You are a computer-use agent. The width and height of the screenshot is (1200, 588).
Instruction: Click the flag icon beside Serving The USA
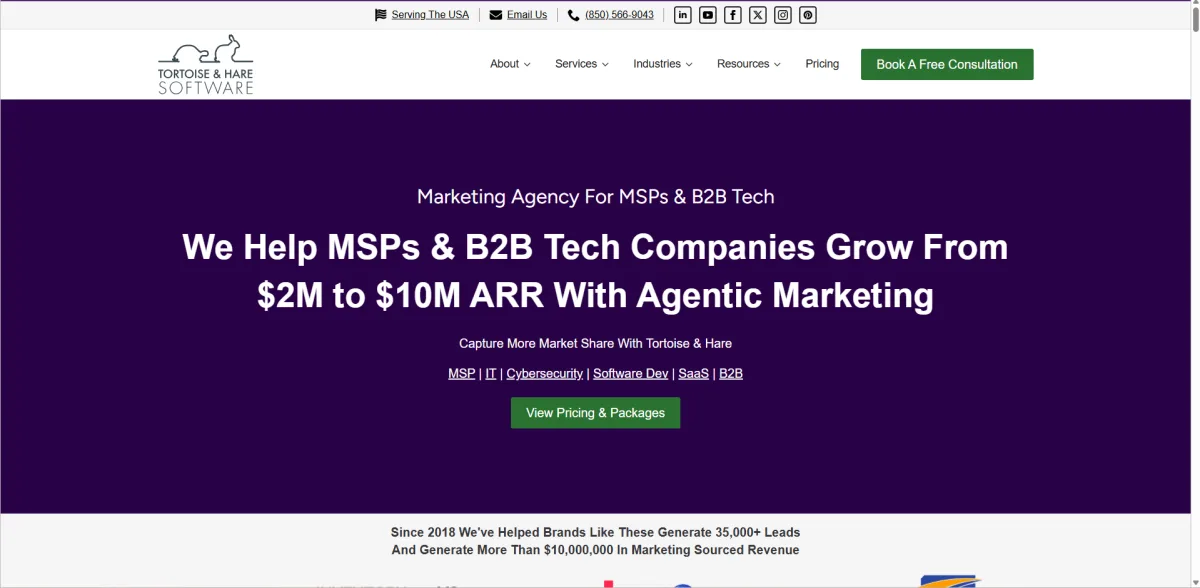[x=380, y=15]
